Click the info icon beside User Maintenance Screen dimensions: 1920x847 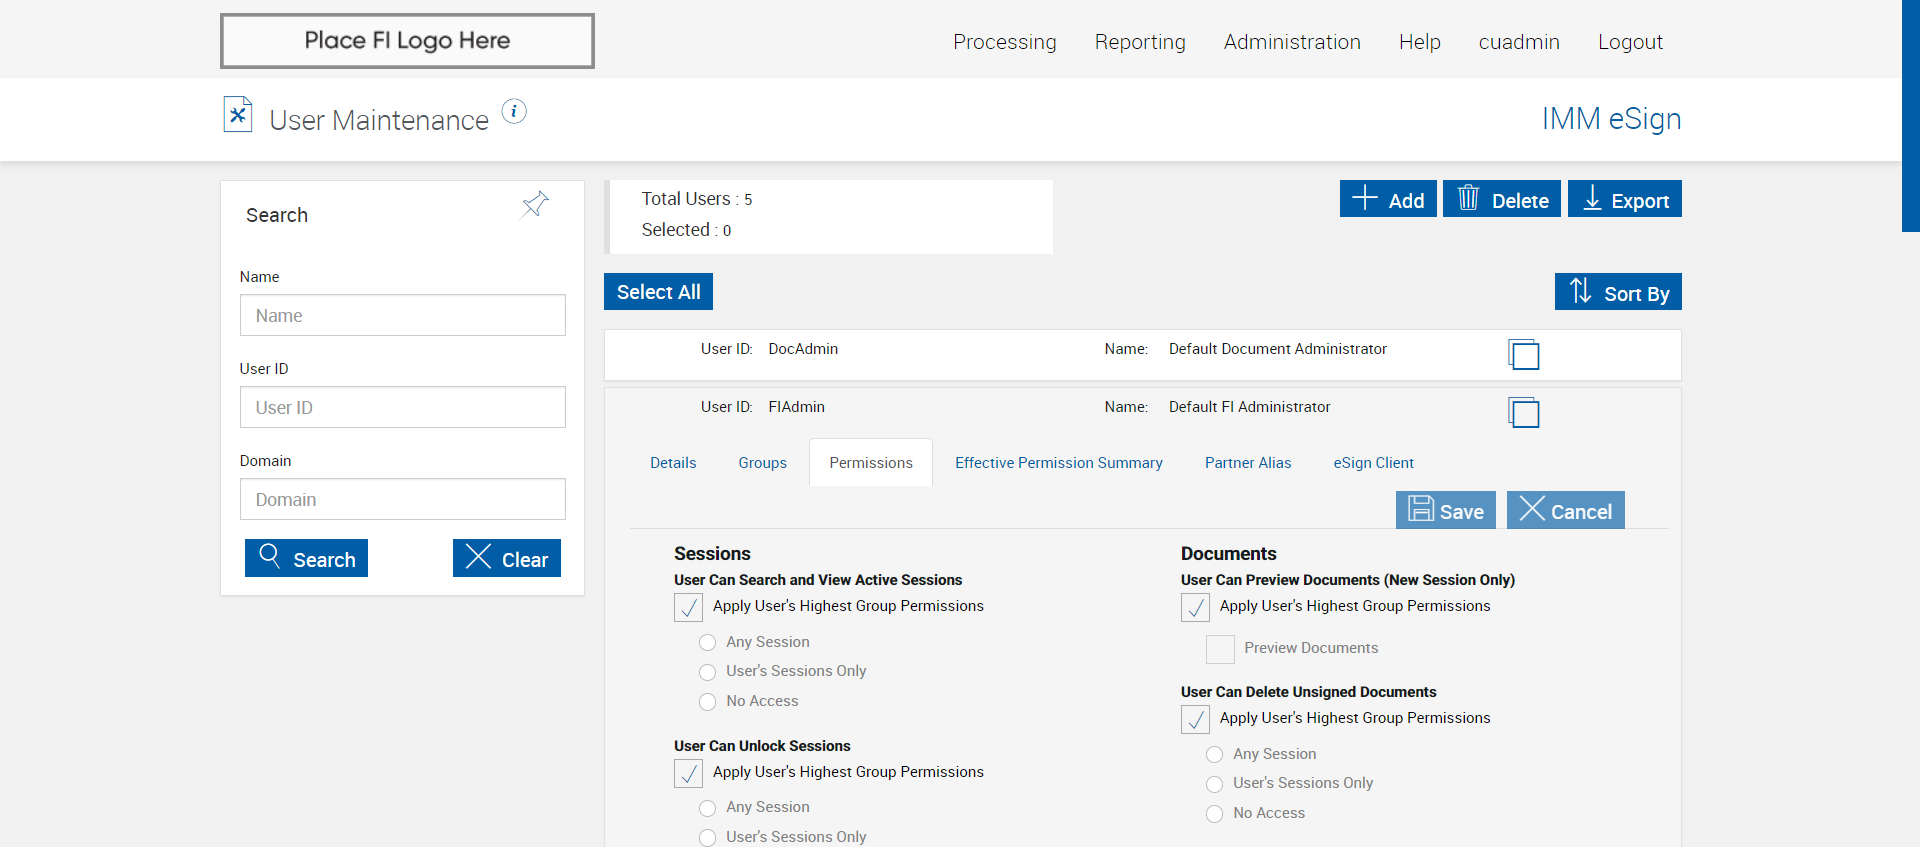514,111
